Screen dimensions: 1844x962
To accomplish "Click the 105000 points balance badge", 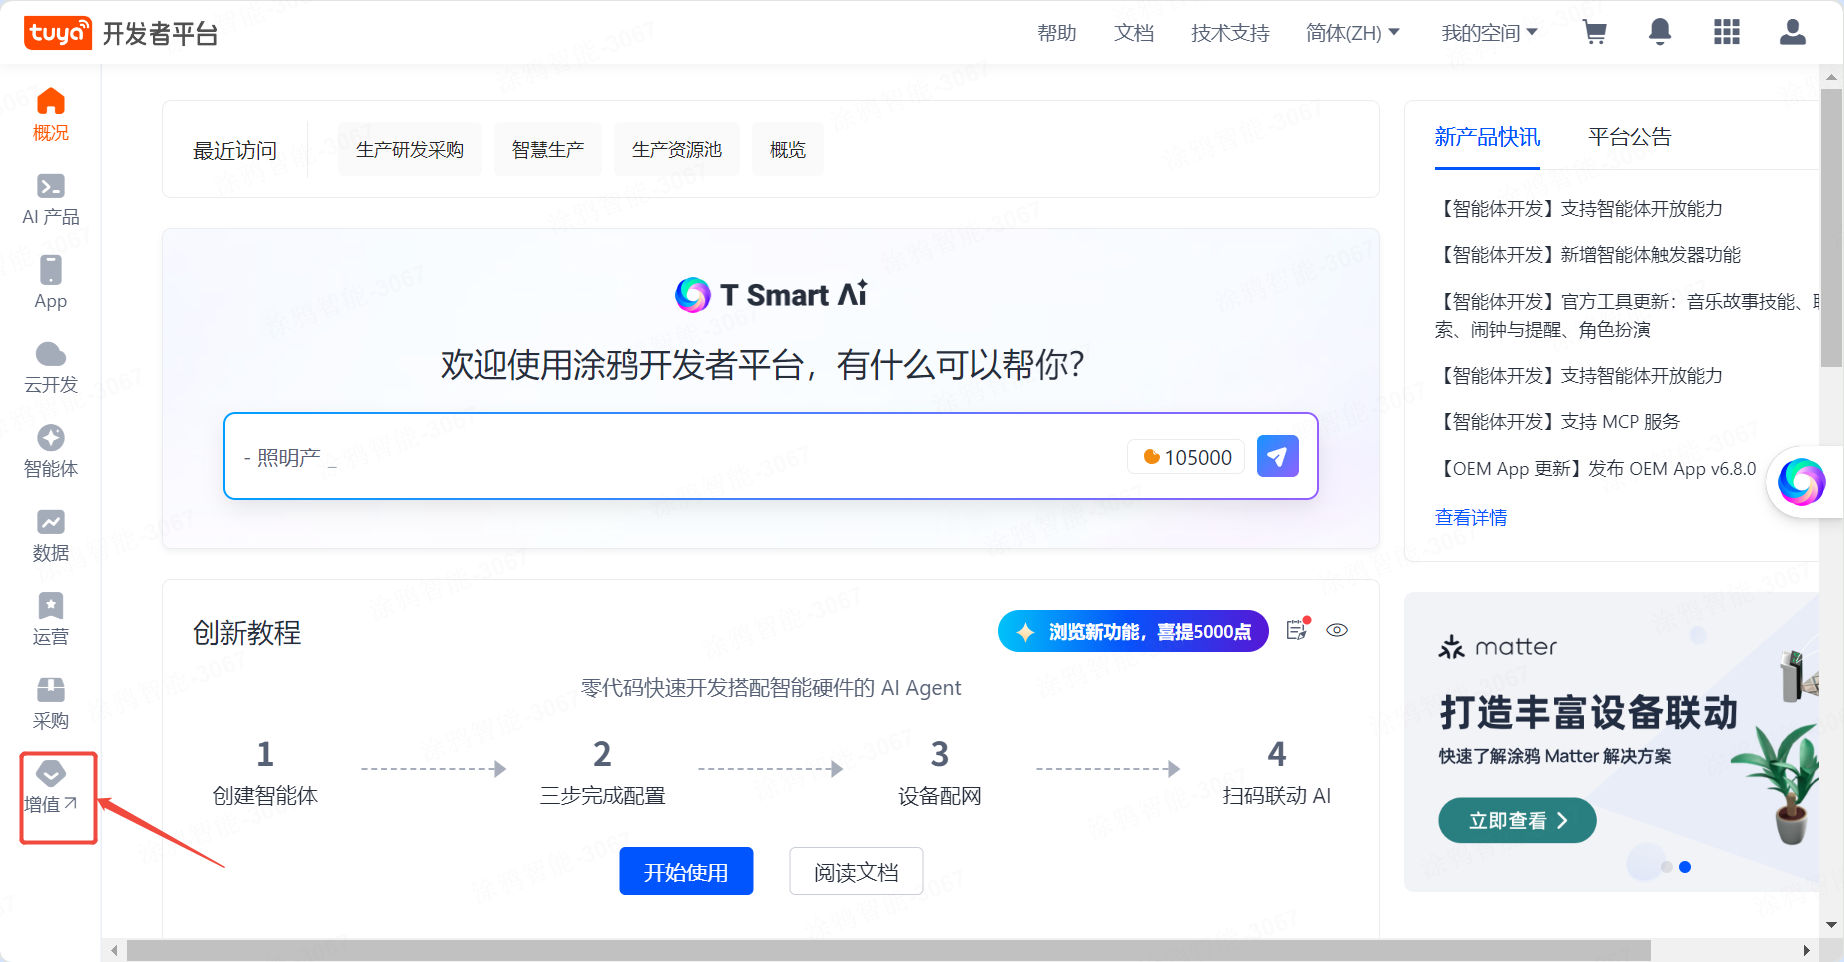I will click(1187, 457).
